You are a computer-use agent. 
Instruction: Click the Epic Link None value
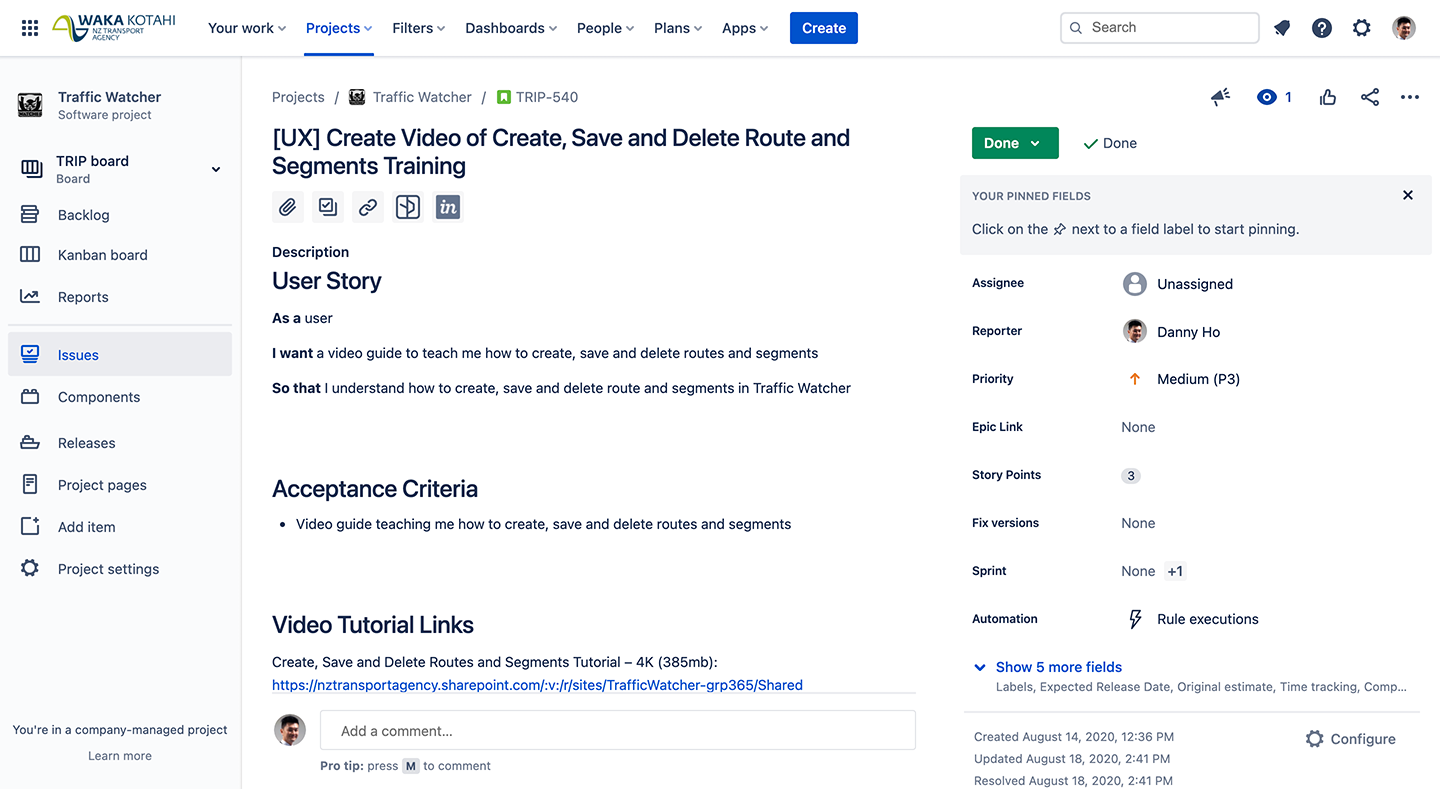(x=1138, y=427)
